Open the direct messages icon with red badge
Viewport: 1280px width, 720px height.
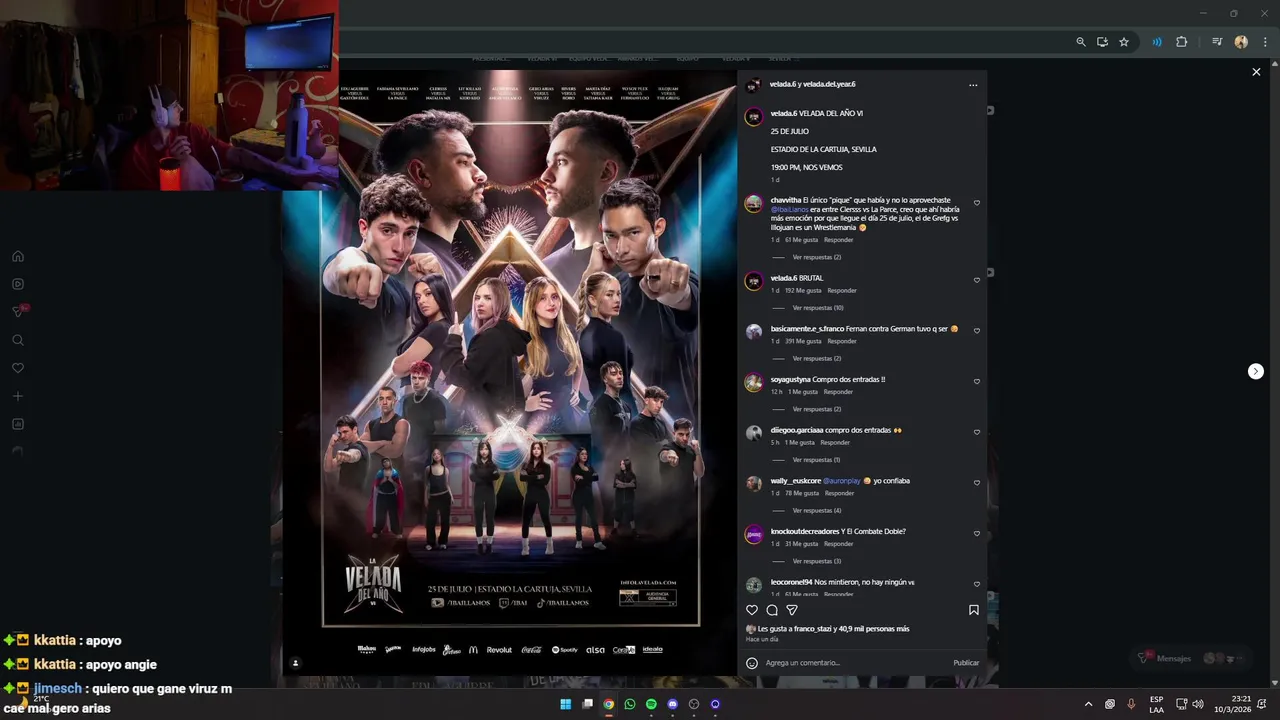18,312
